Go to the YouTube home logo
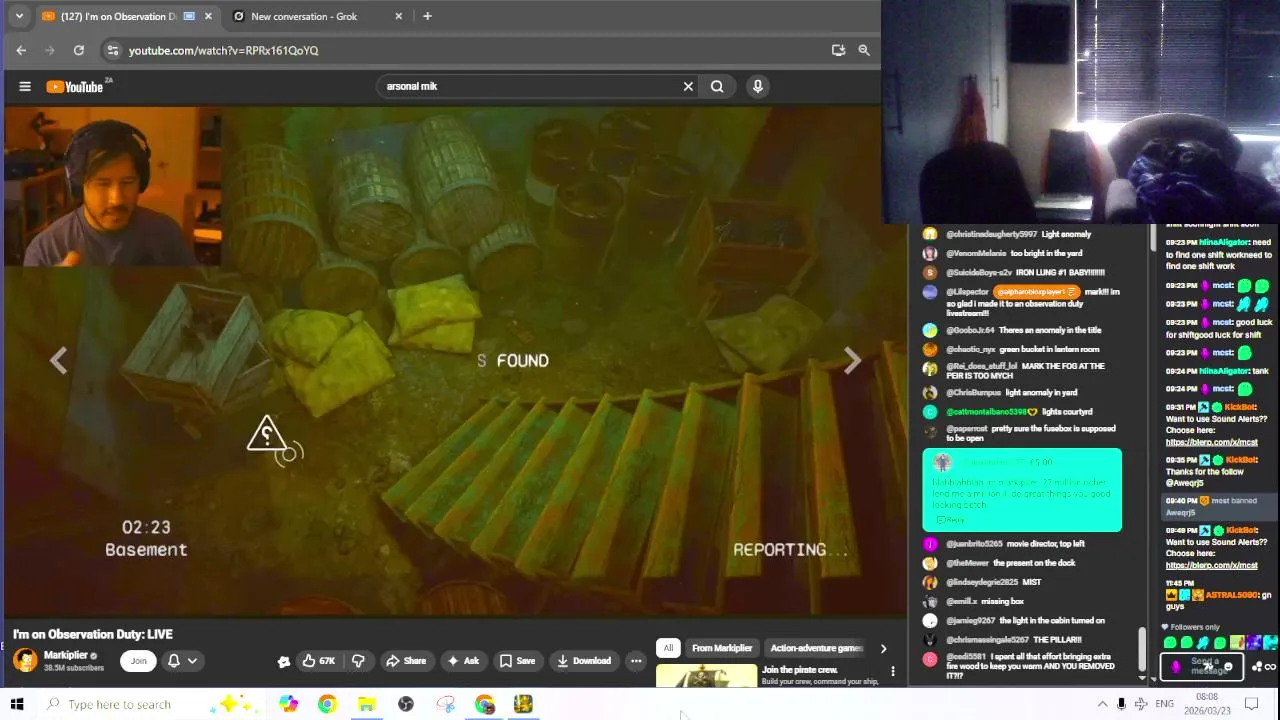 click(74, 86)
